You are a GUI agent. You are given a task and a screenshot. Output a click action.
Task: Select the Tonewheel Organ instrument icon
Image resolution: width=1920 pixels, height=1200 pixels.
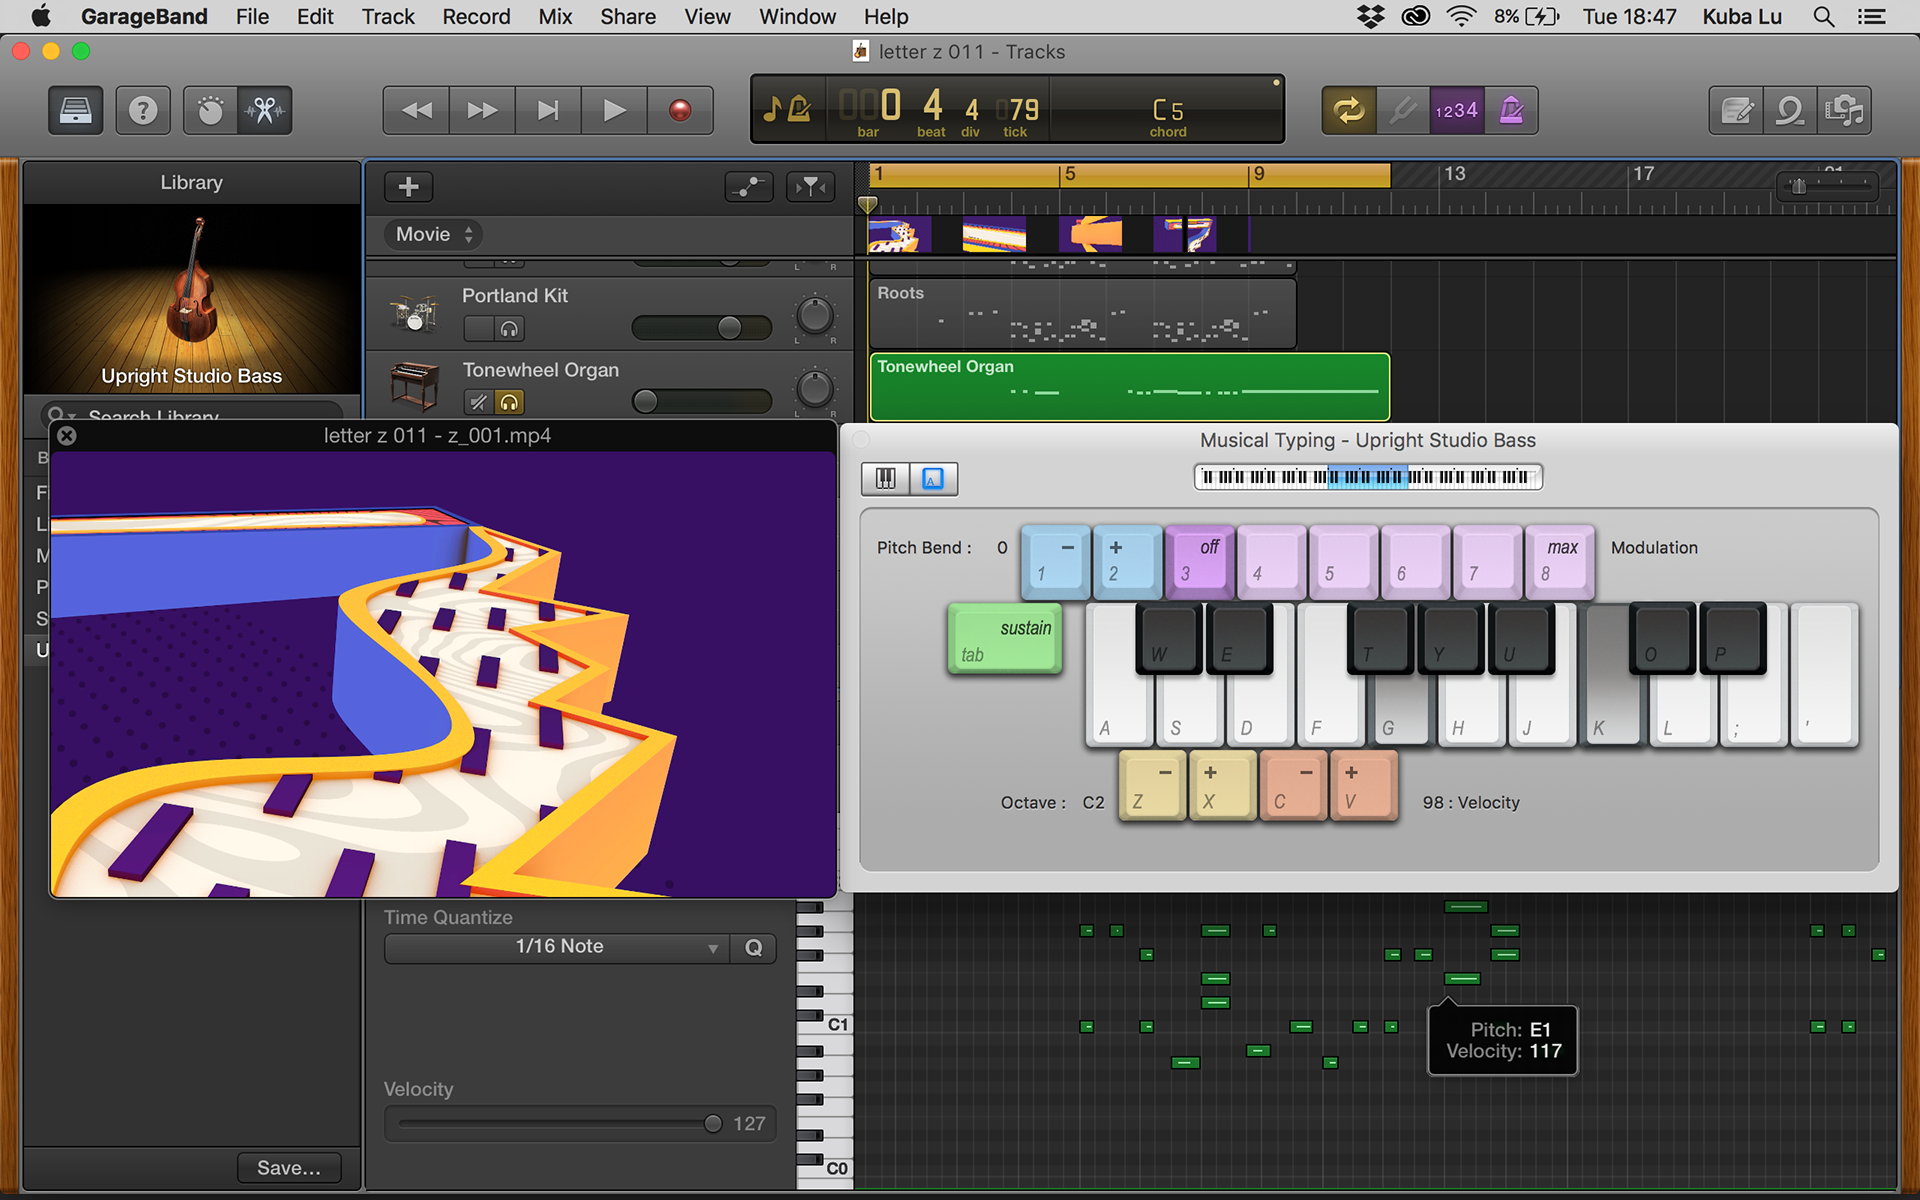pos(414,386)
